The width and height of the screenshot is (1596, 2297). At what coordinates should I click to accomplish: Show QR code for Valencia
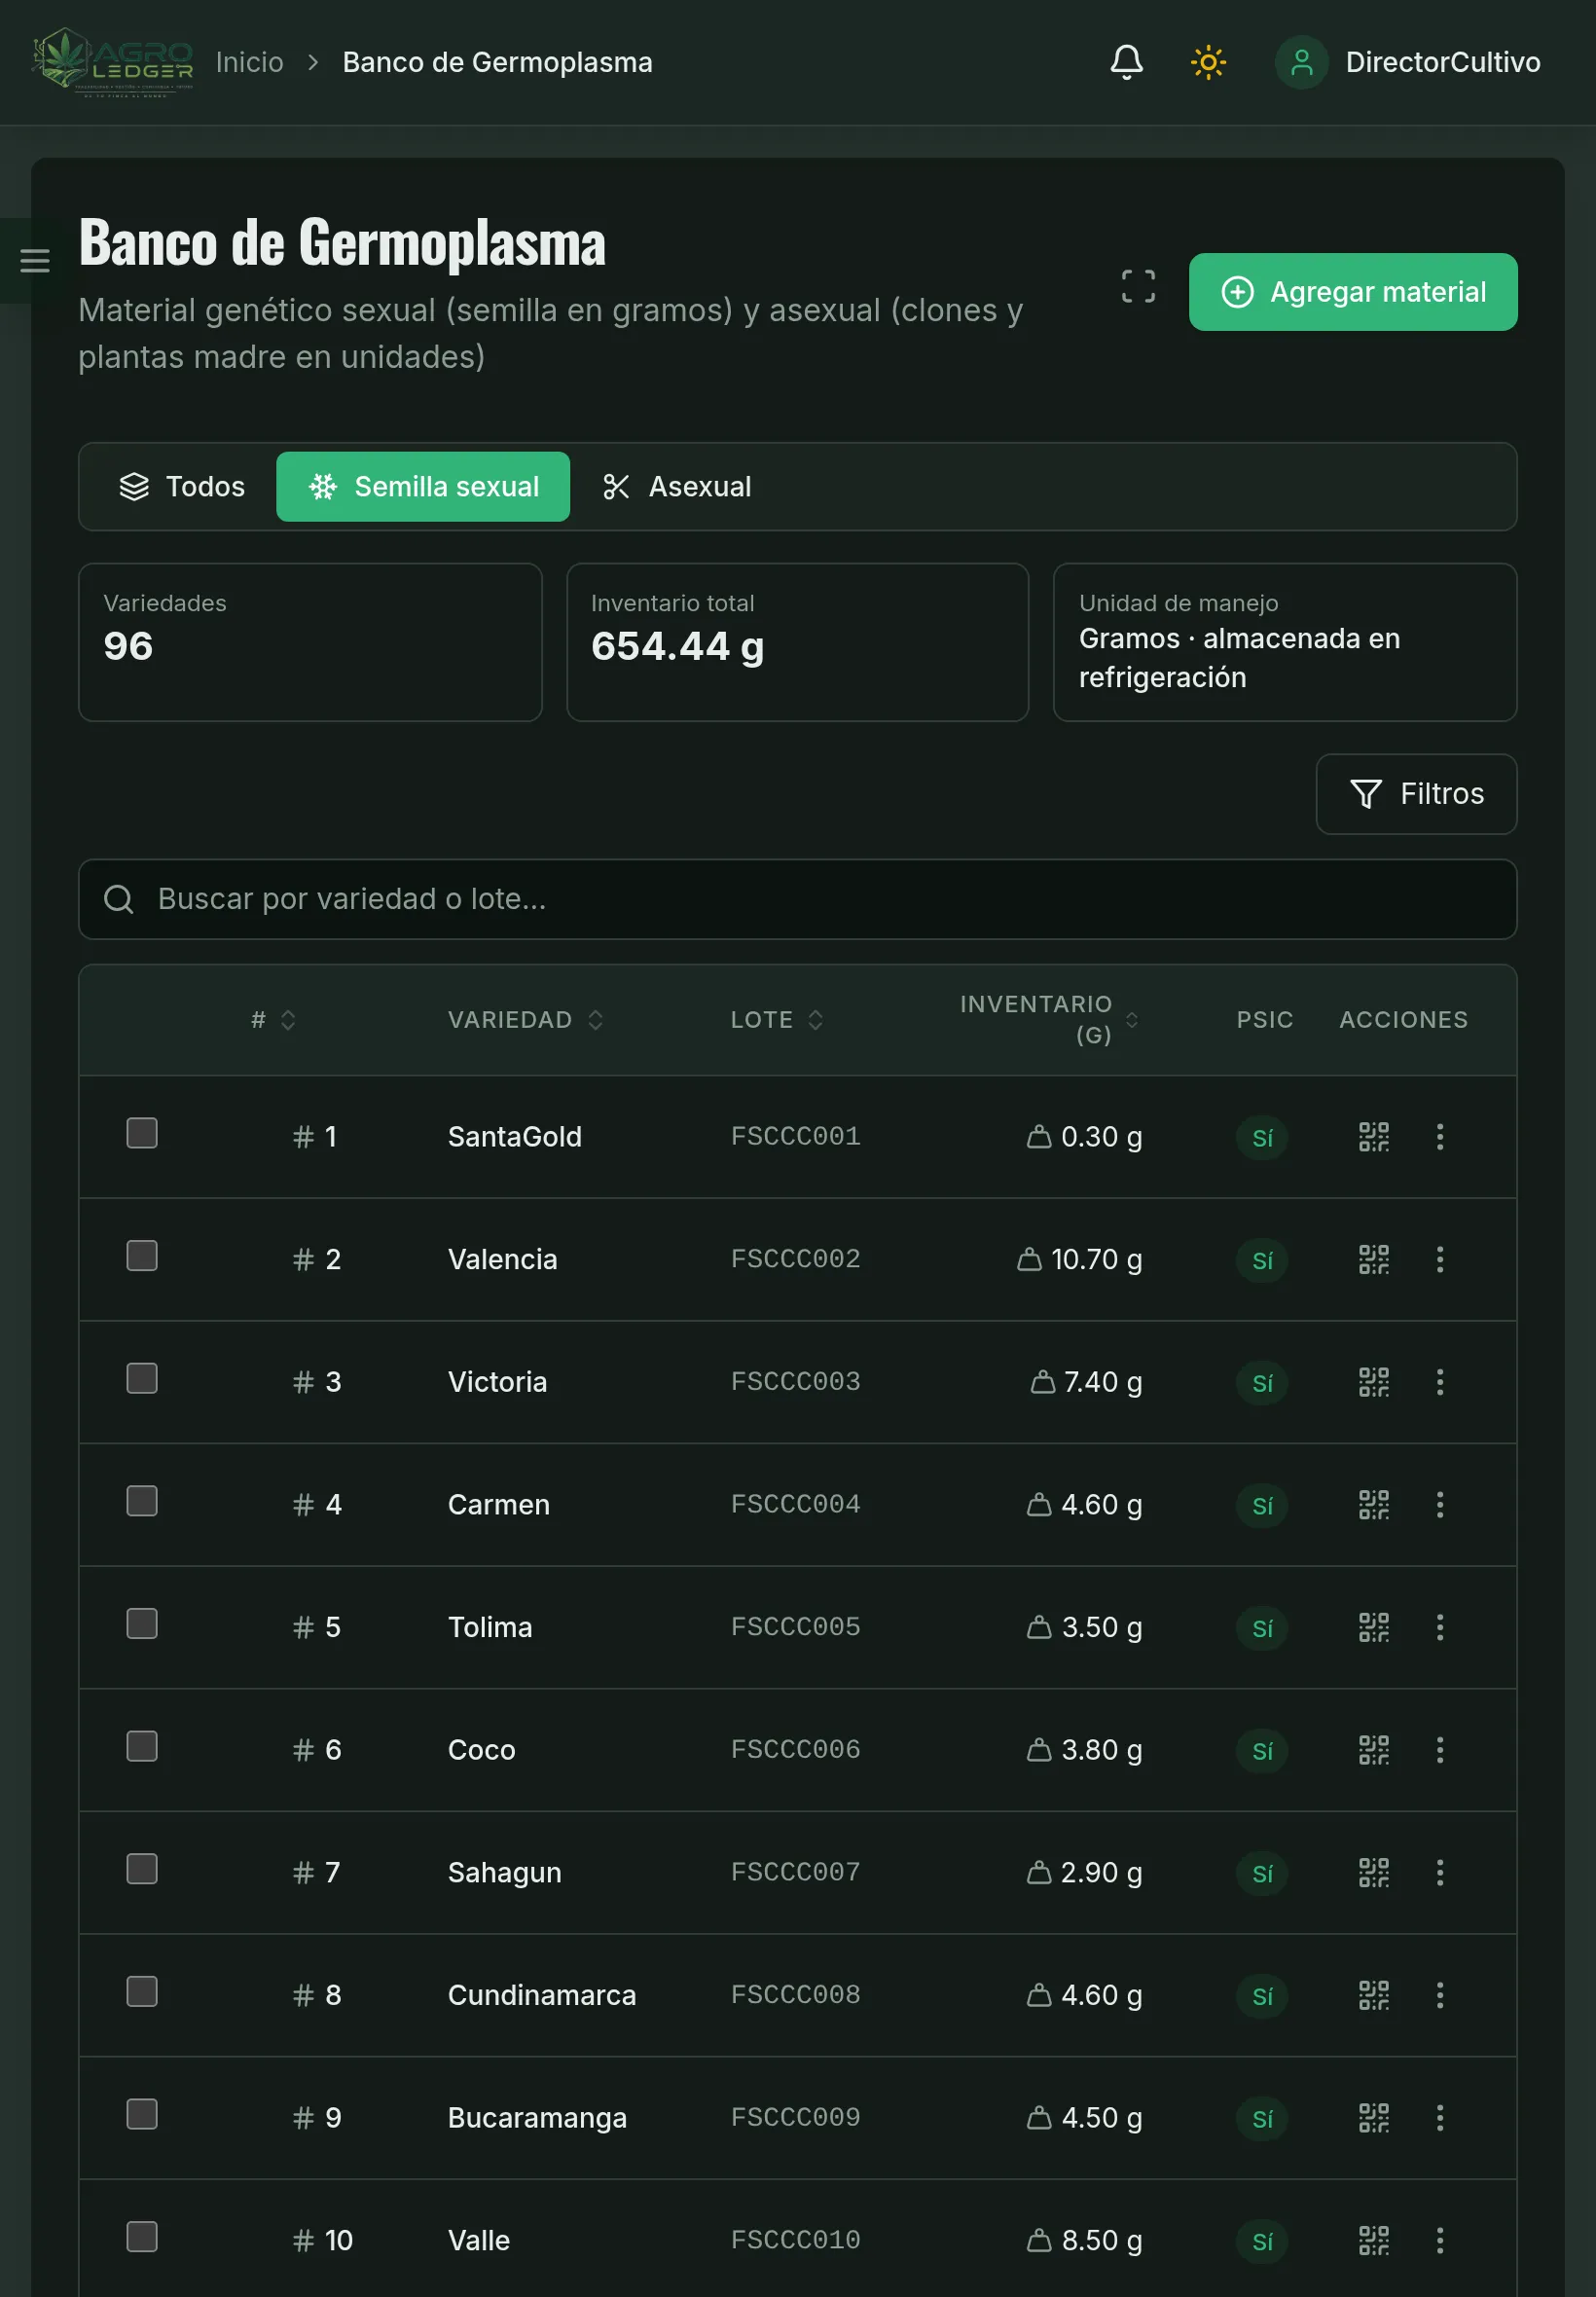point(1373,1259)
